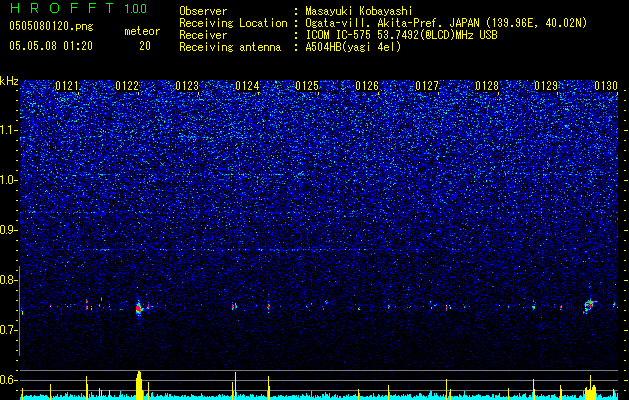This screenshot has width=629, height=400.
Task: Click the 0127 time marker
Action: click(x=427, y=86)
